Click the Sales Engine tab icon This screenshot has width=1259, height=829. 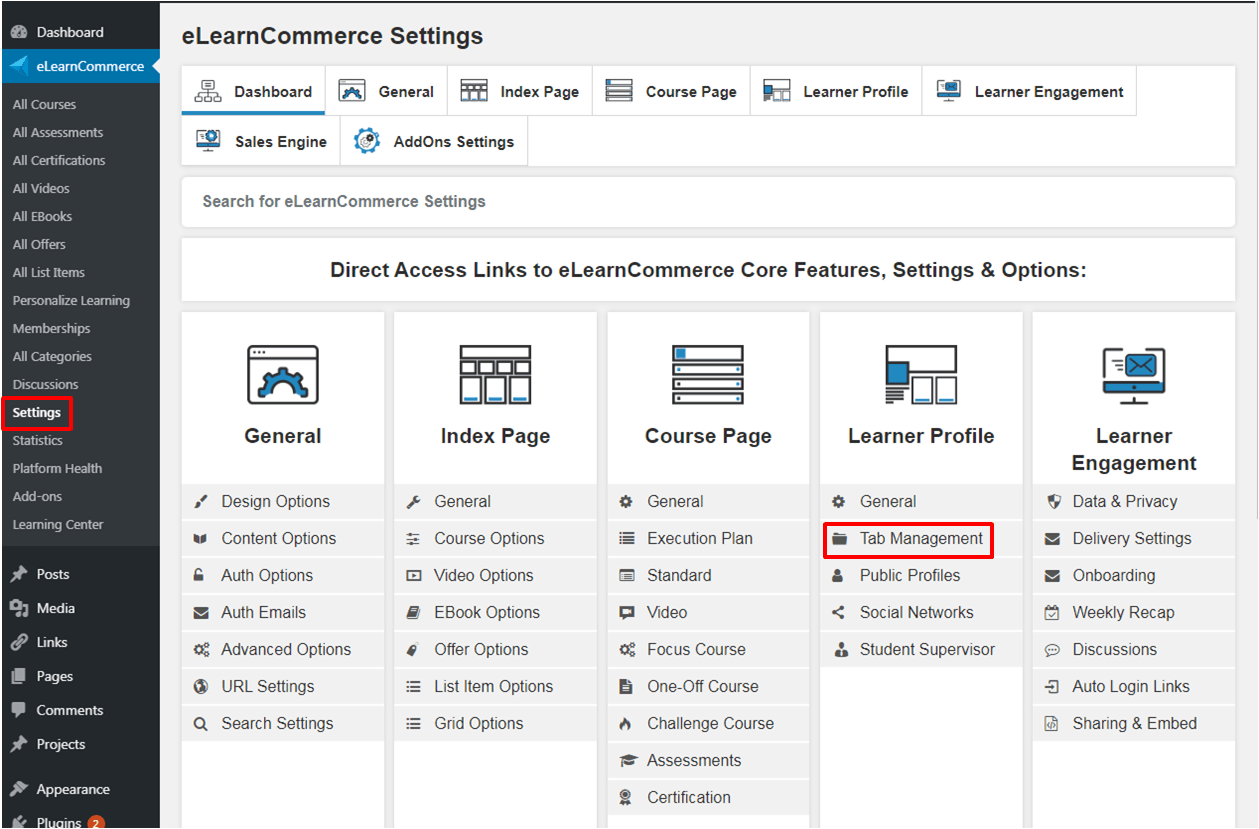pos(209,141)
